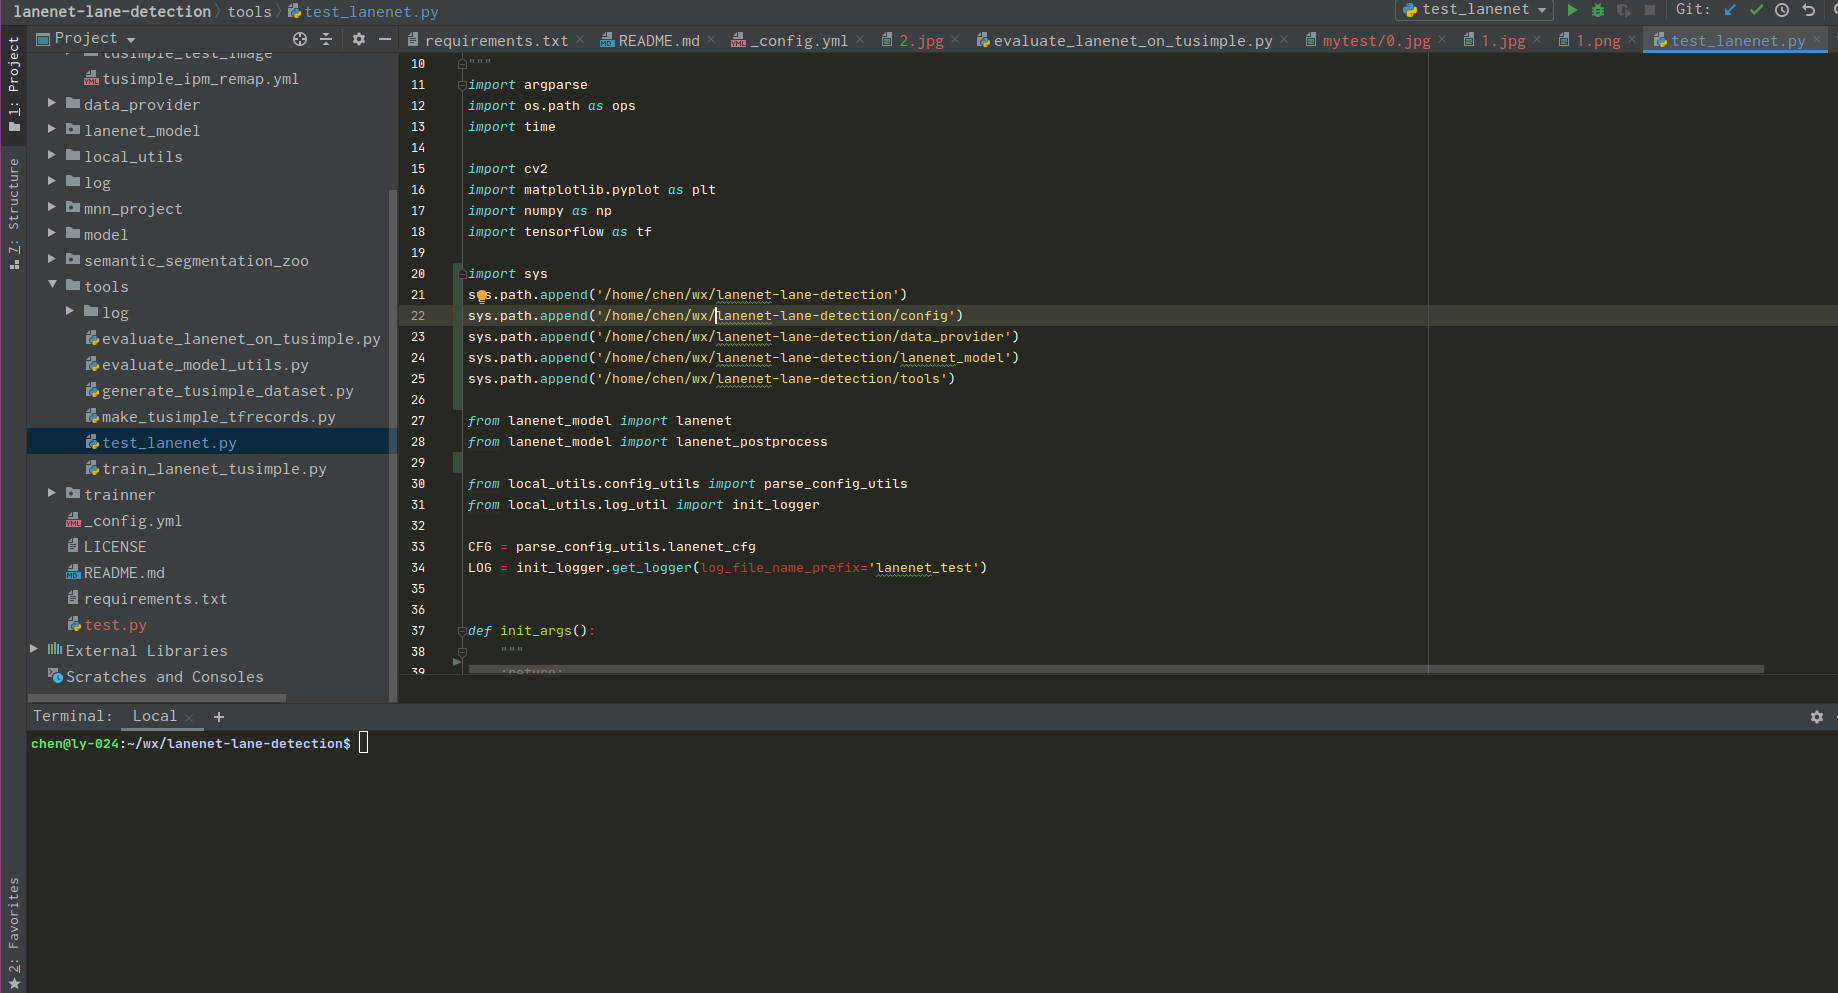Hide the Project panel

(385, 39)
